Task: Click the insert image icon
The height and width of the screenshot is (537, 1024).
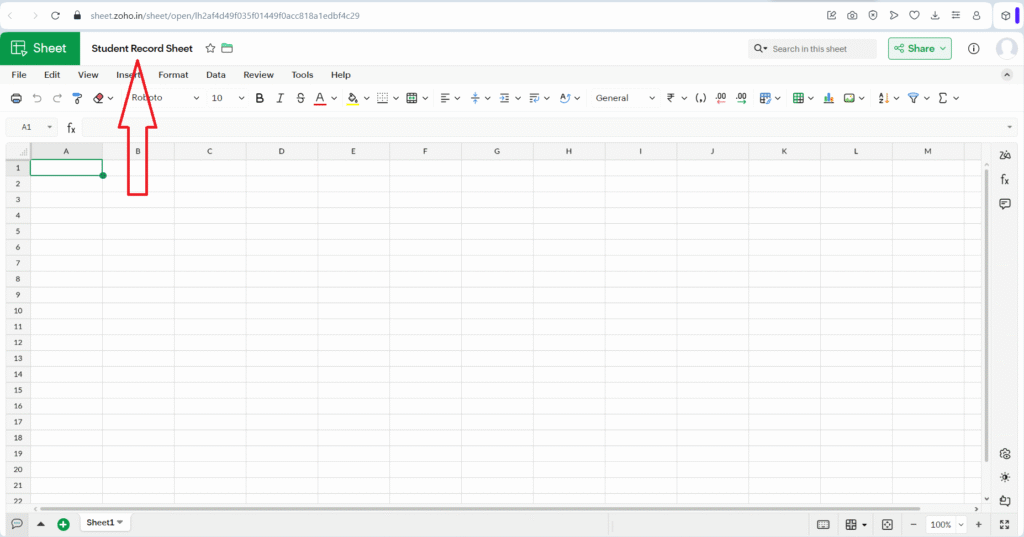Action: coord(849,98)
